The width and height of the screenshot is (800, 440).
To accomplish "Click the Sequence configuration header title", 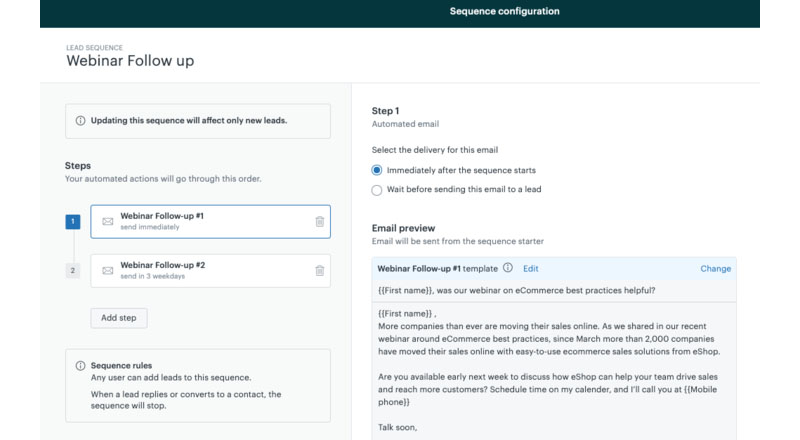I will click(x=505, y=12).
